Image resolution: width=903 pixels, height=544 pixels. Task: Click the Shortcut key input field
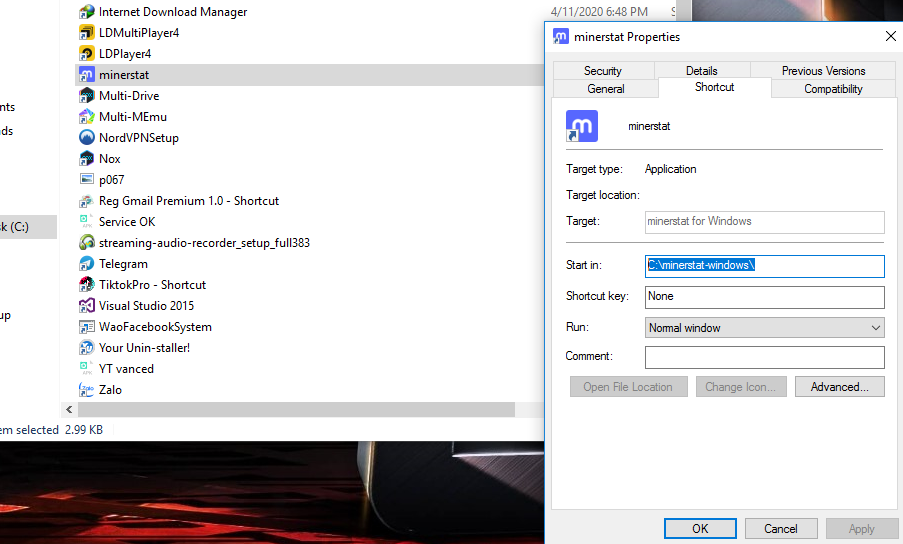(x=764, y=297)
